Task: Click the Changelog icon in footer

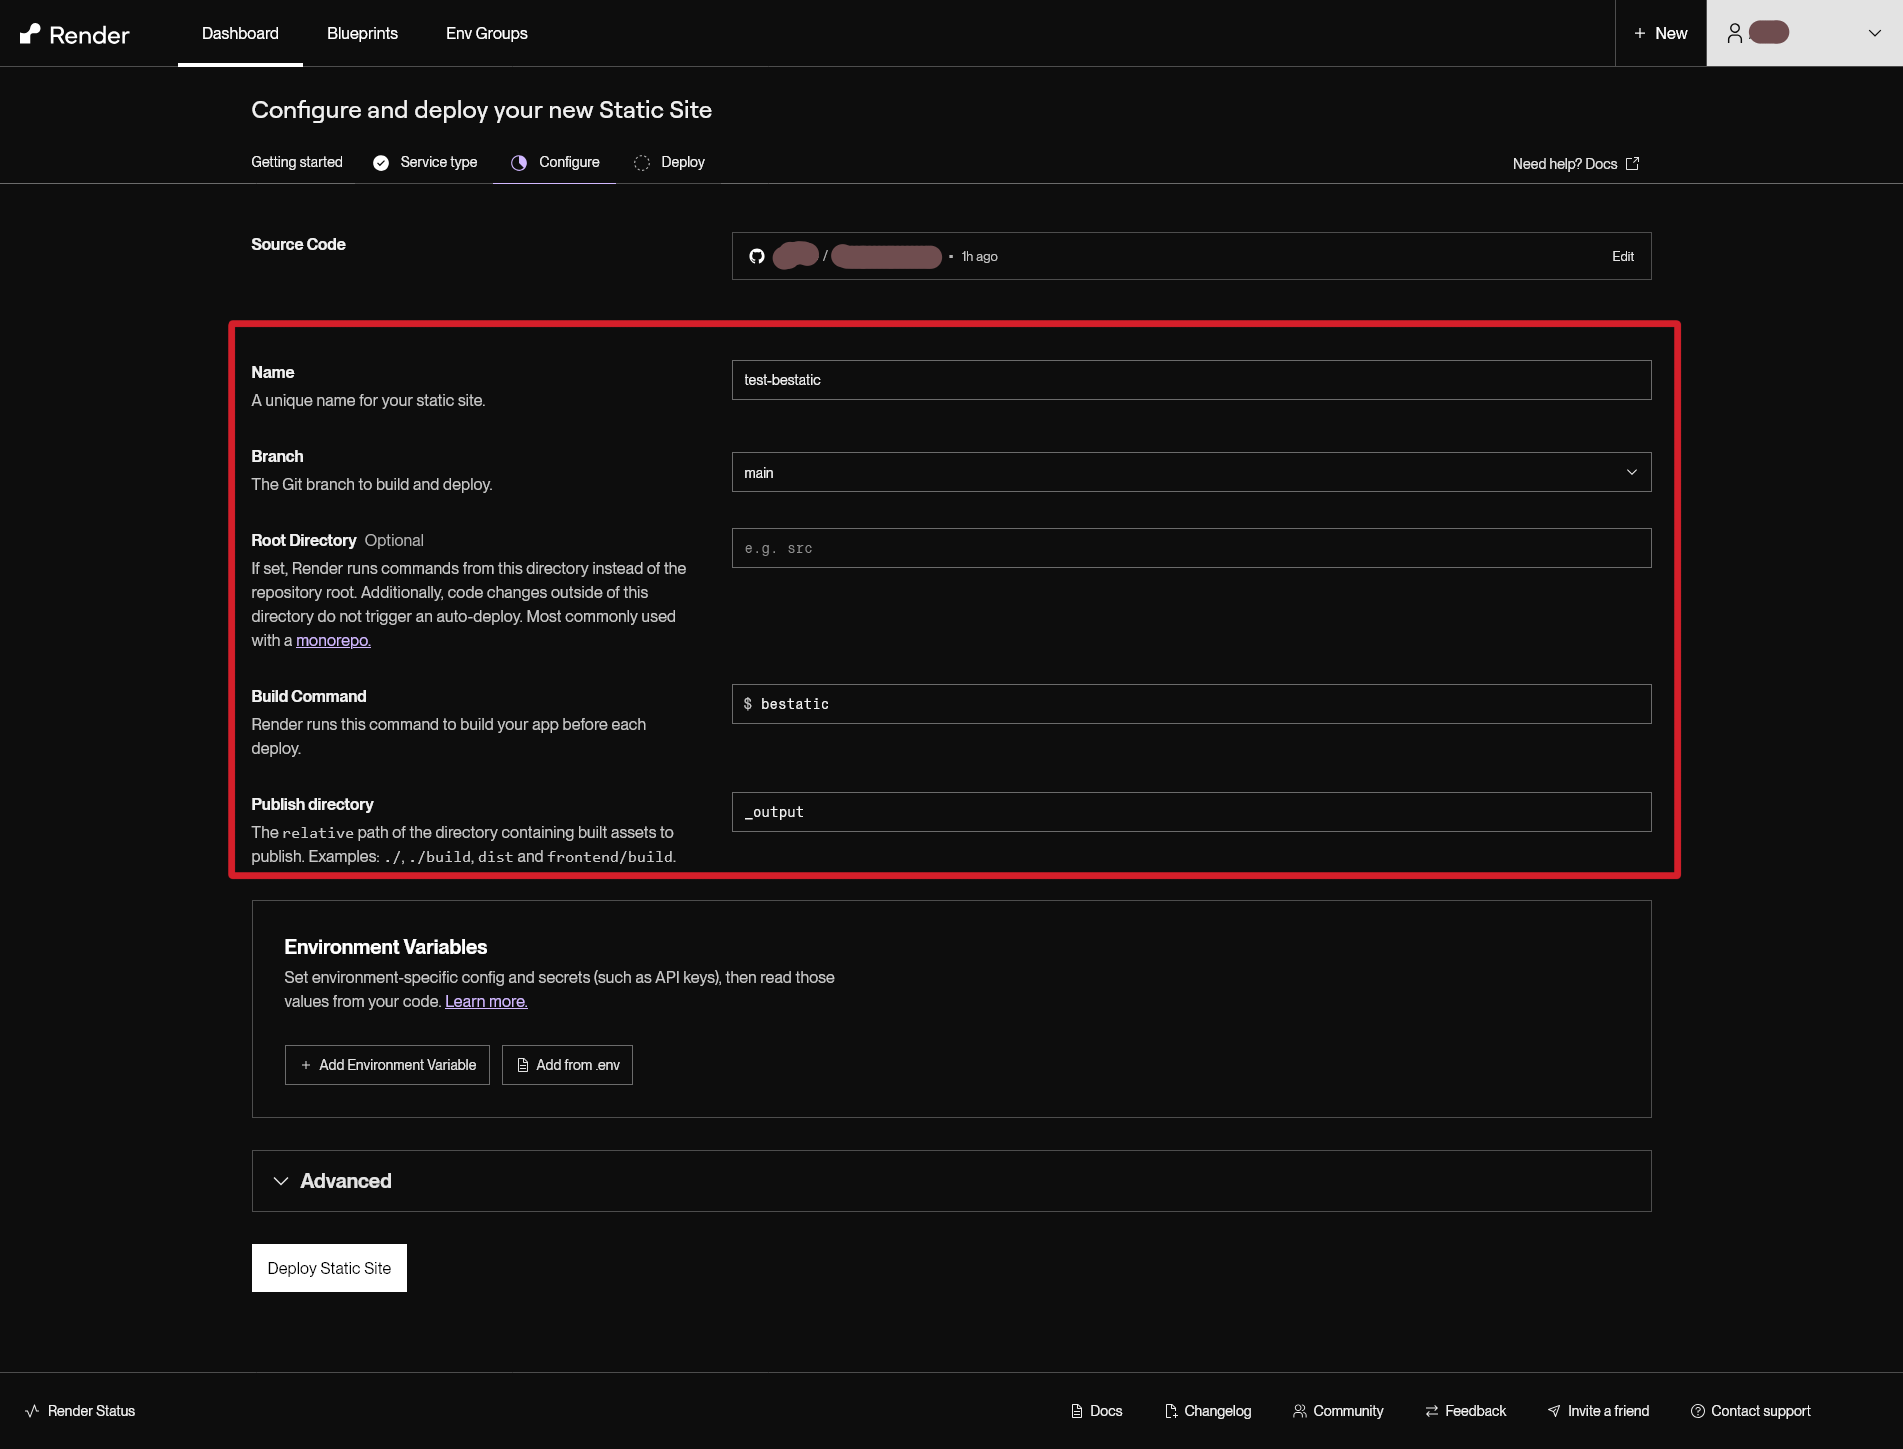Action: pyautogui.click(x=1170, y=1411)
